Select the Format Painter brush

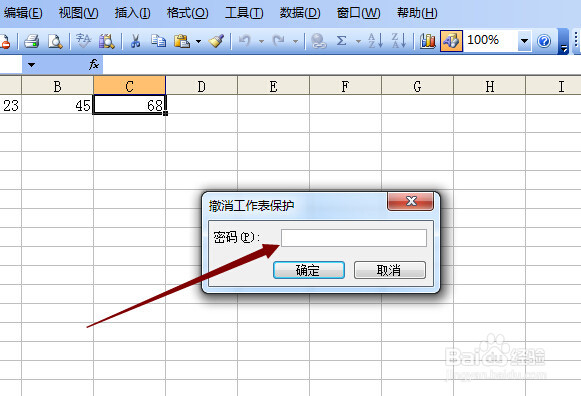[x=216, y=41]
